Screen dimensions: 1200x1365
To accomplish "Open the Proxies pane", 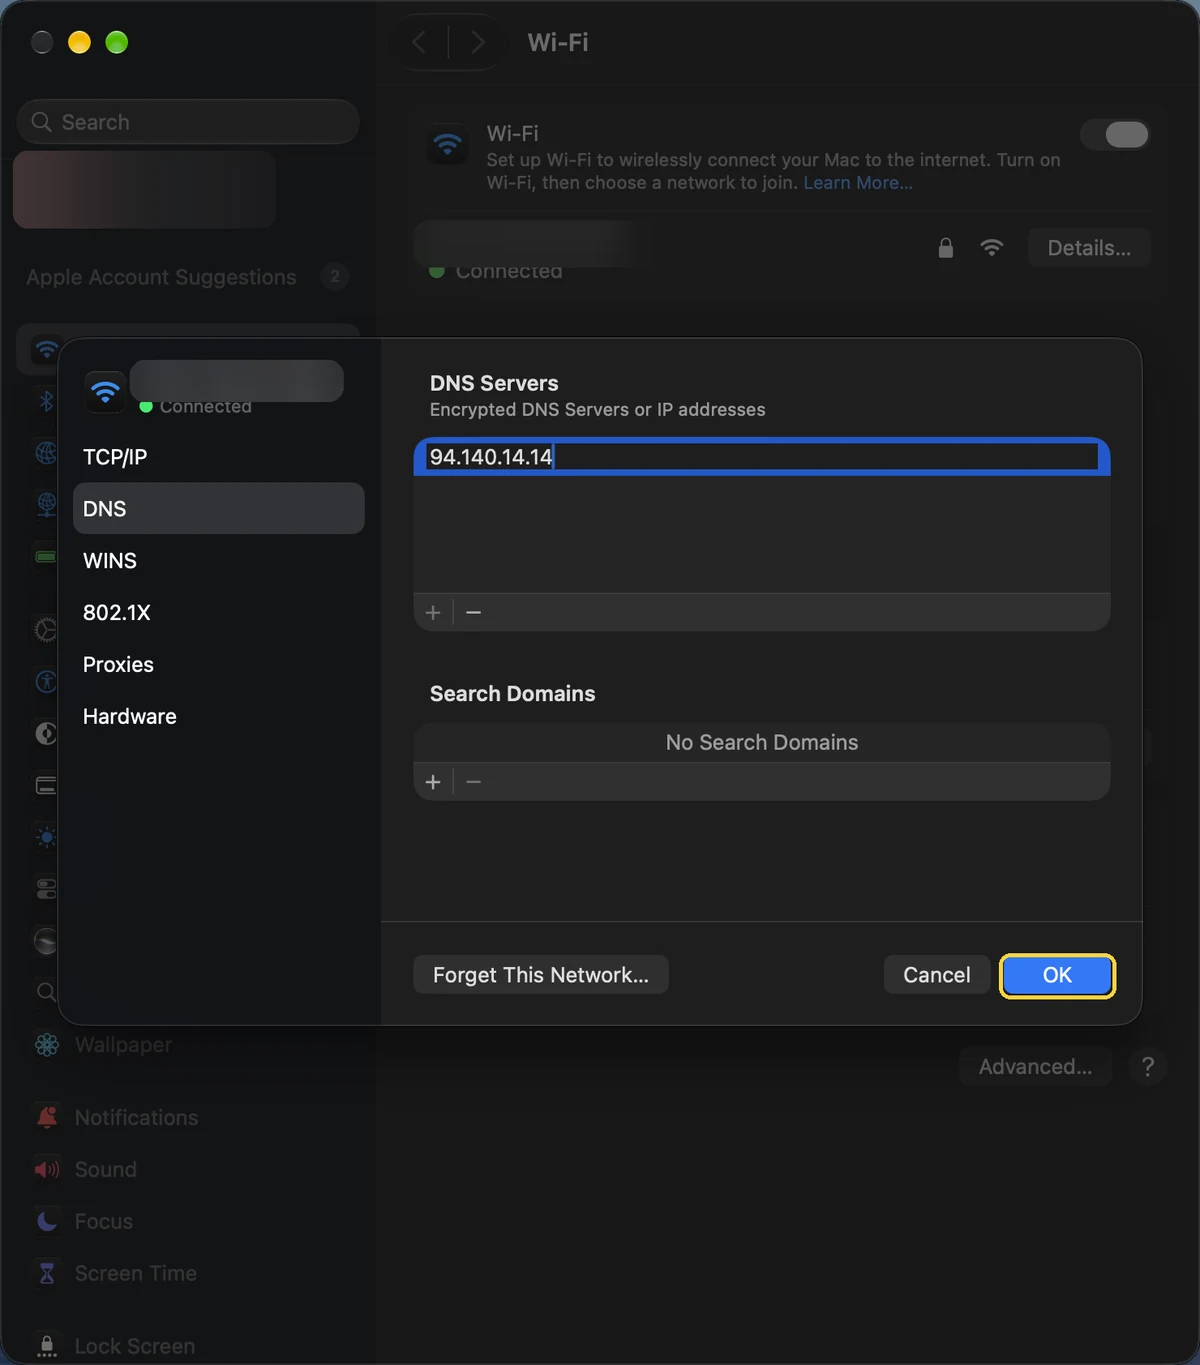I will click(x=218, y=665).
